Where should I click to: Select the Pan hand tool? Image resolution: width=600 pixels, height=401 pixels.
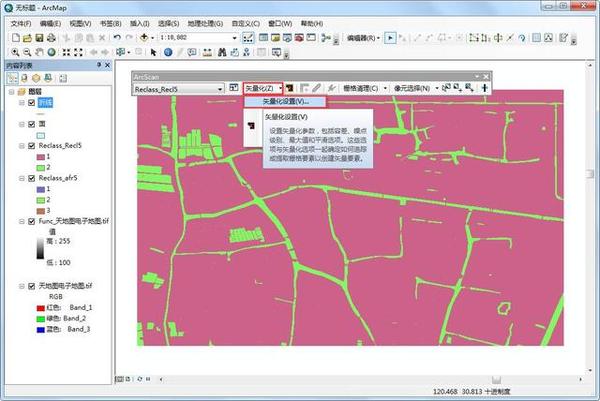39,52
